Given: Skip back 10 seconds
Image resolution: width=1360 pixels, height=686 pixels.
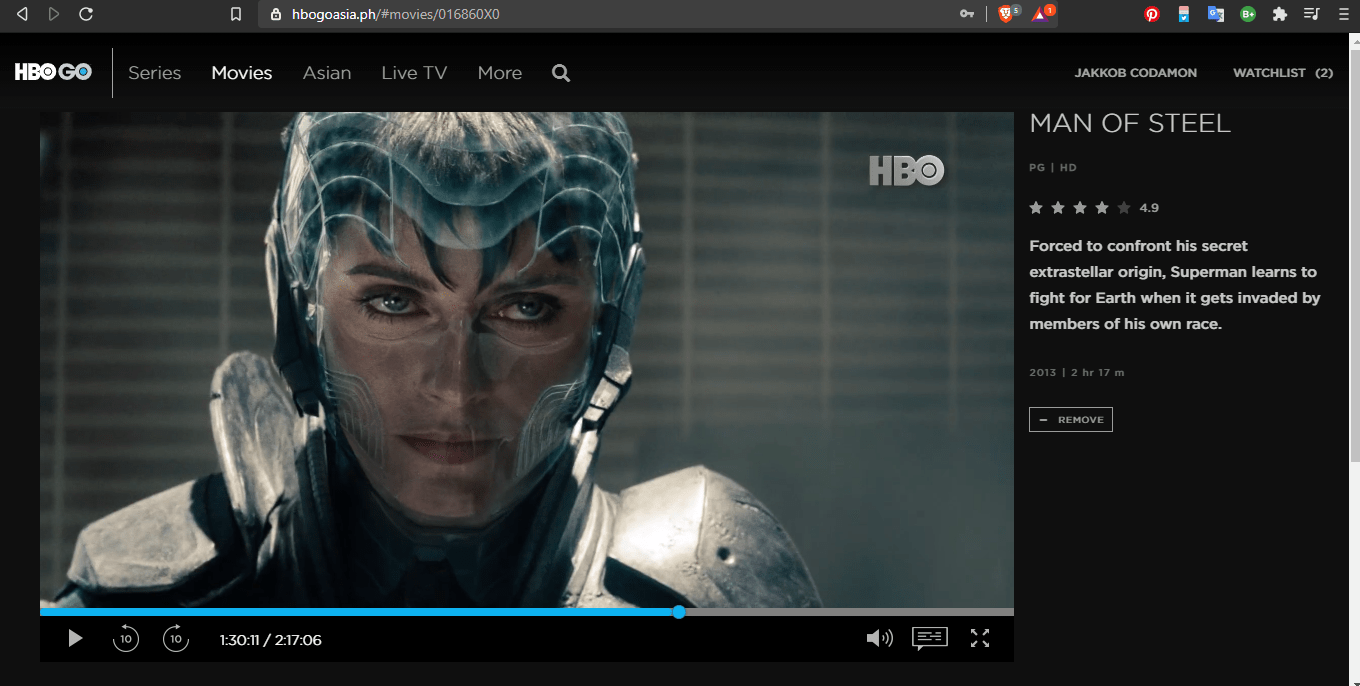Looking at the screenshot, I should coord(125,637).
